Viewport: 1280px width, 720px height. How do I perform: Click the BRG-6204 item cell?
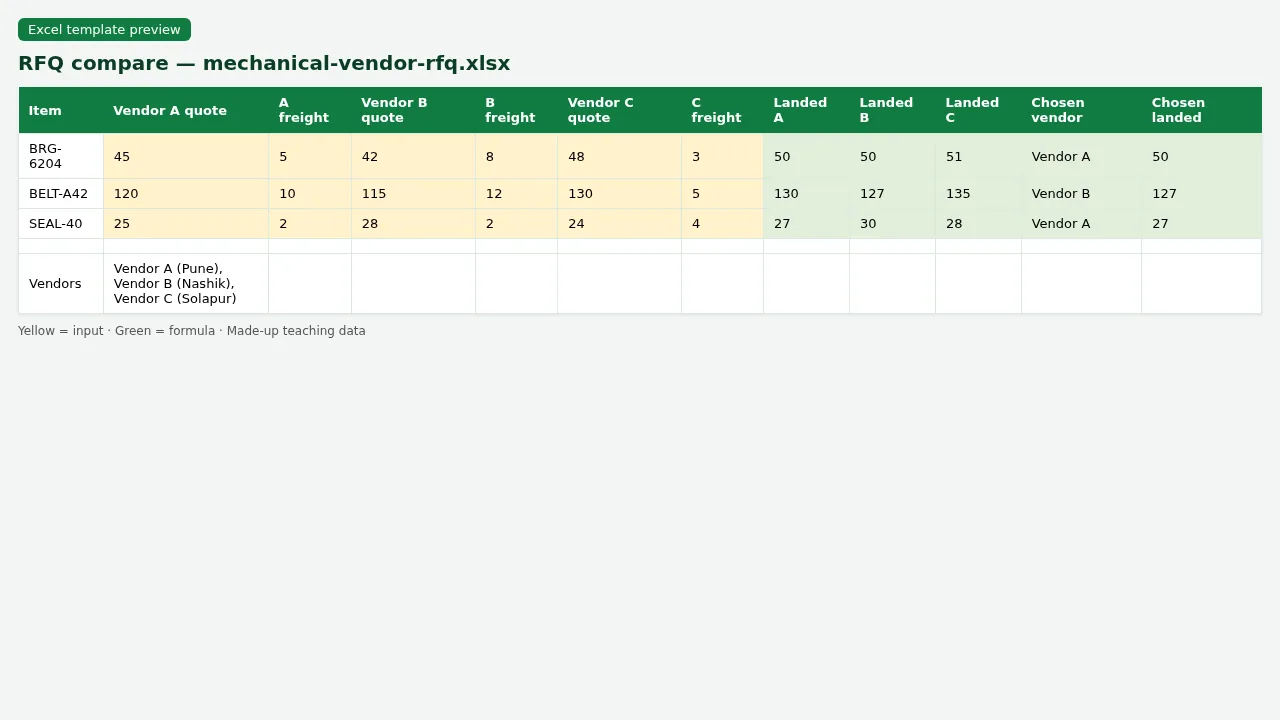point(61,156)
